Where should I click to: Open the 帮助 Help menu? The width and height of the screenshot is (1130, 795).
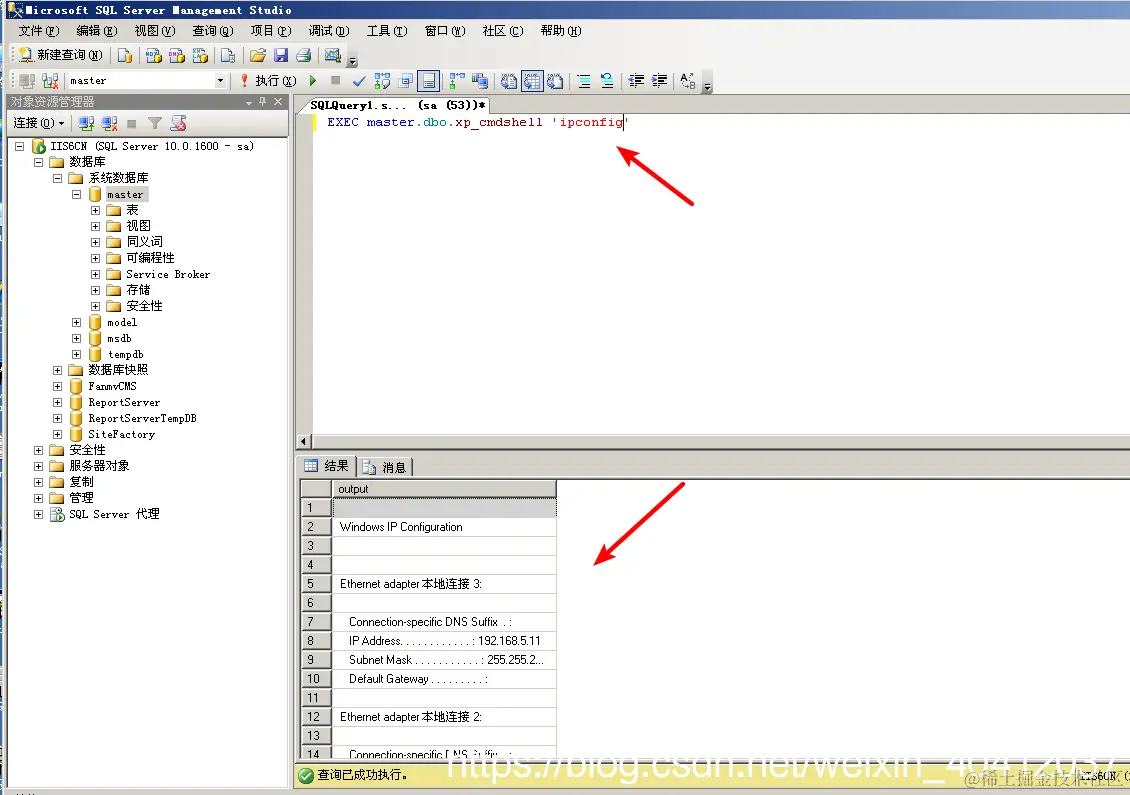click(x=561, y=31)
